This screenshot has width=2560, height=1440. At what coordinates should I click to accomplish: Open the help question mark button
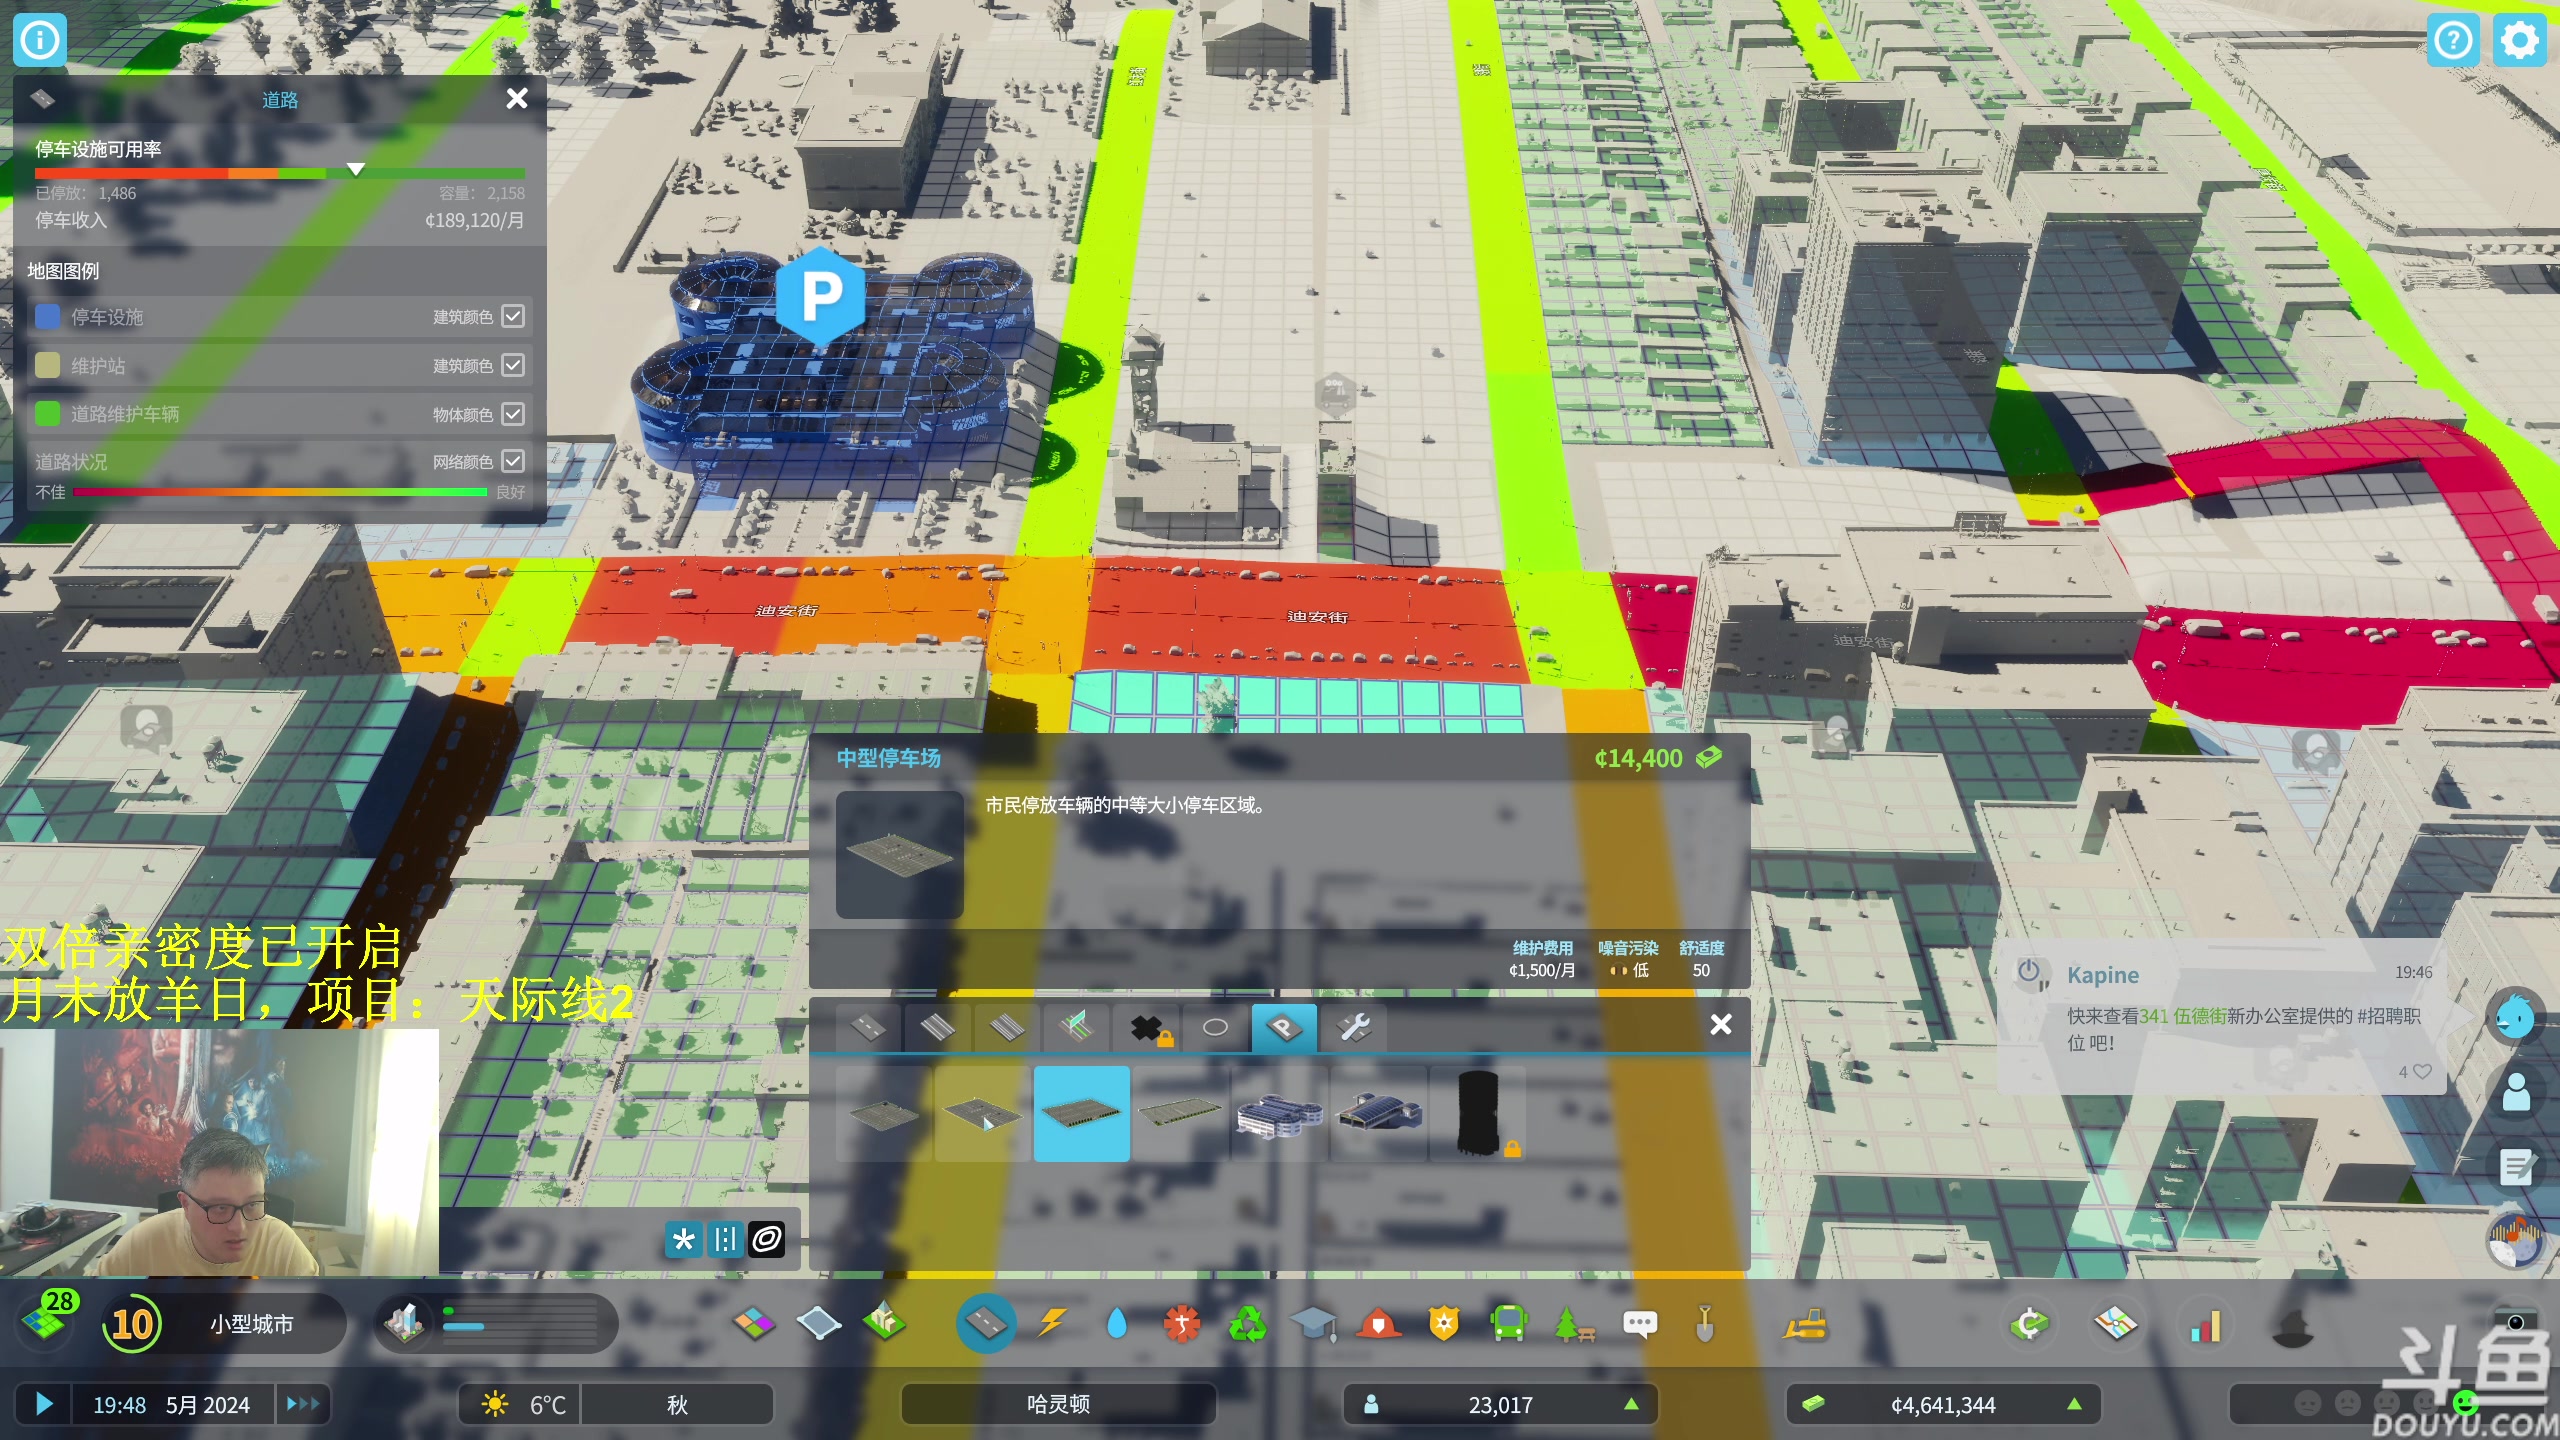pyautogui.click(x=2453, y=40)
